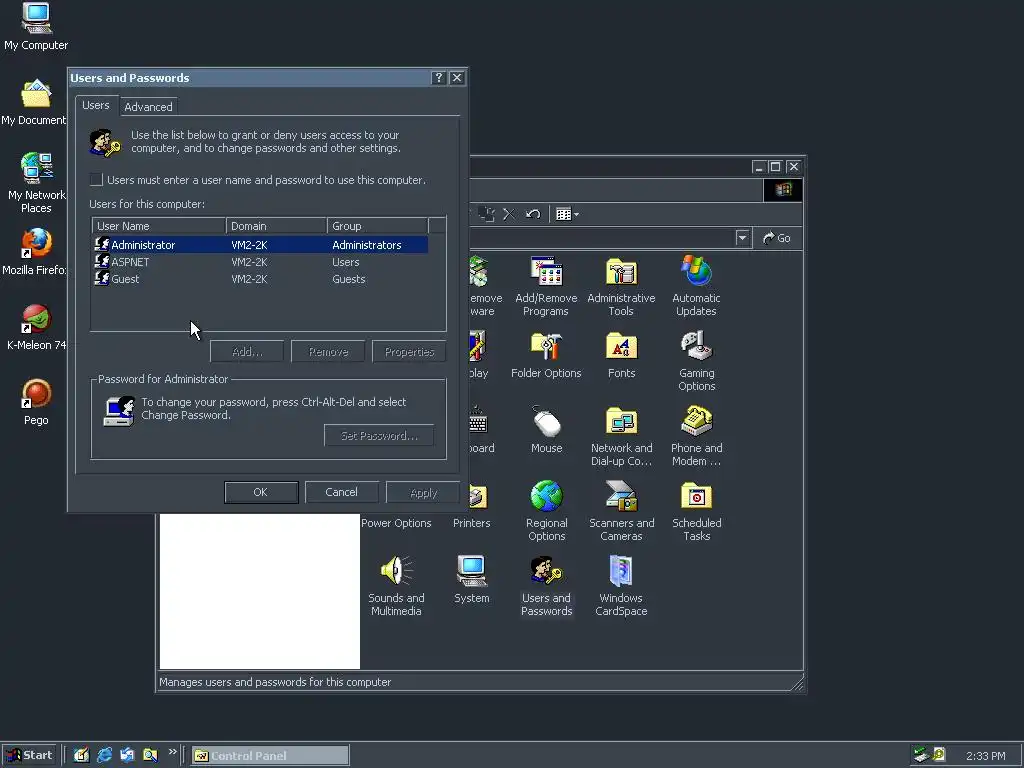Launch Mozilla Firefox from desktop
This screenshot has width=1024, height=768.
[x=34, y=252]
